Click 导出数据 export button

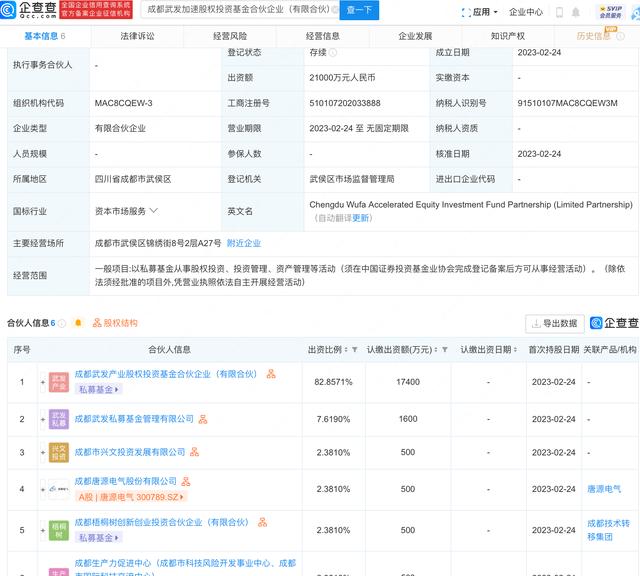pos(555,324)
